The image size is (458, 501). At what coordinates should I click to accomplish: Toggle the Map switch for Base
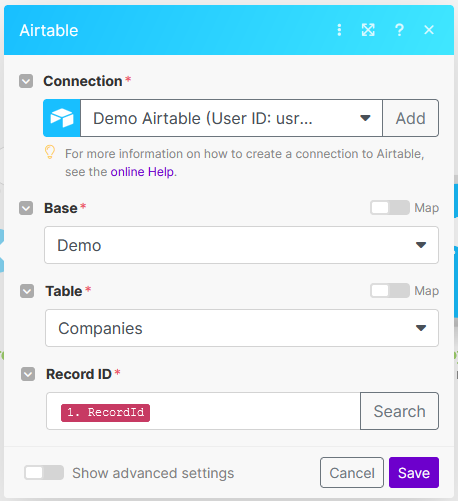point(390,208)
